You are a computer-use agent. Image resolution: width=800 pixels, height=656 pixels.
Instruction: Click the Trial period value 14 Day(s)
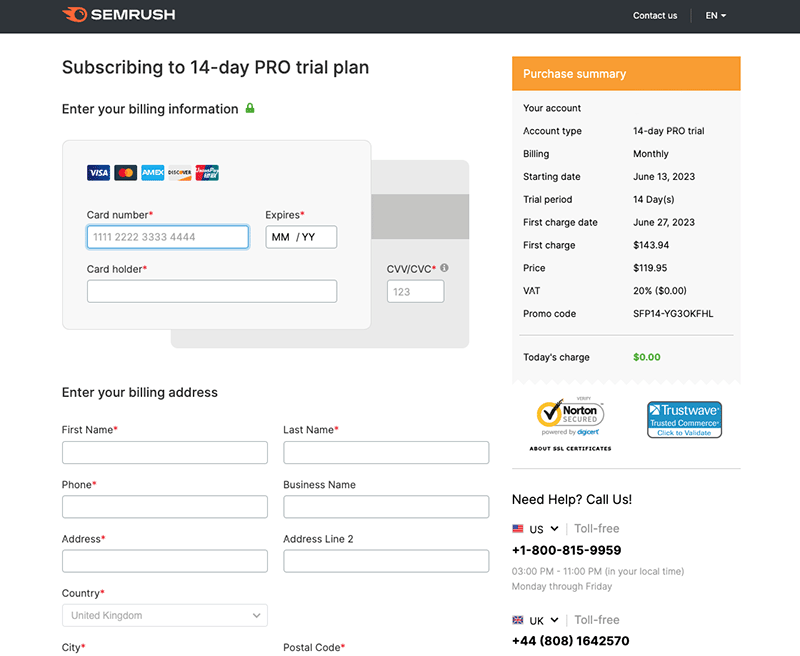pos(654,199)
